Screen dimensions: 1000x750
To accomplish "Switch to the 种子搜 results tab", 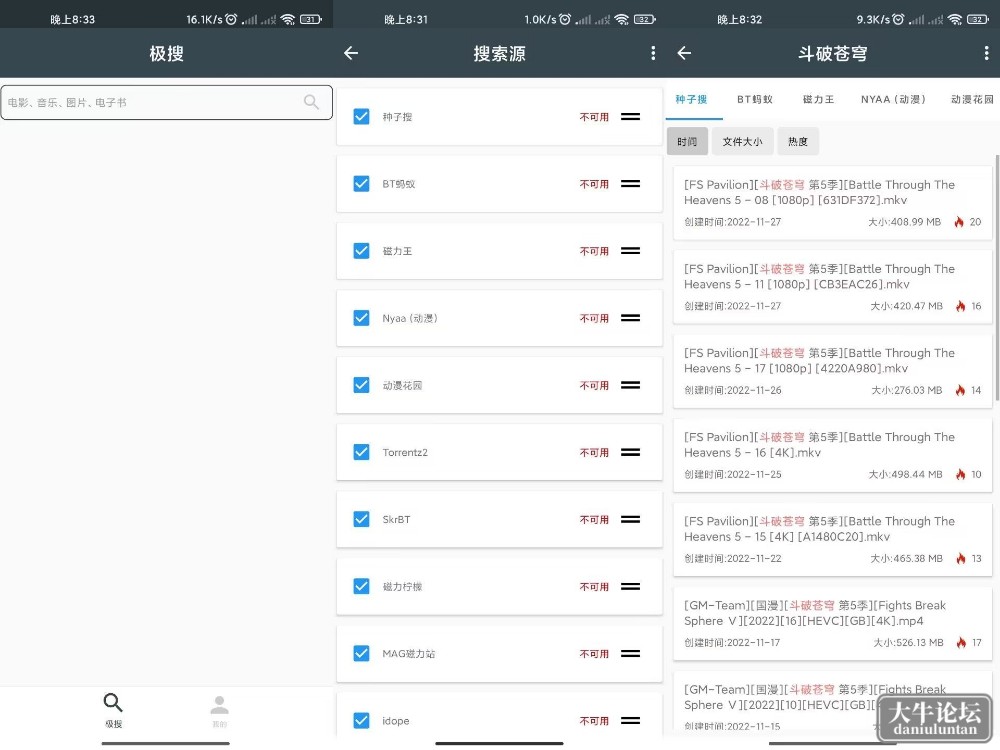I will tap(691, 99).
